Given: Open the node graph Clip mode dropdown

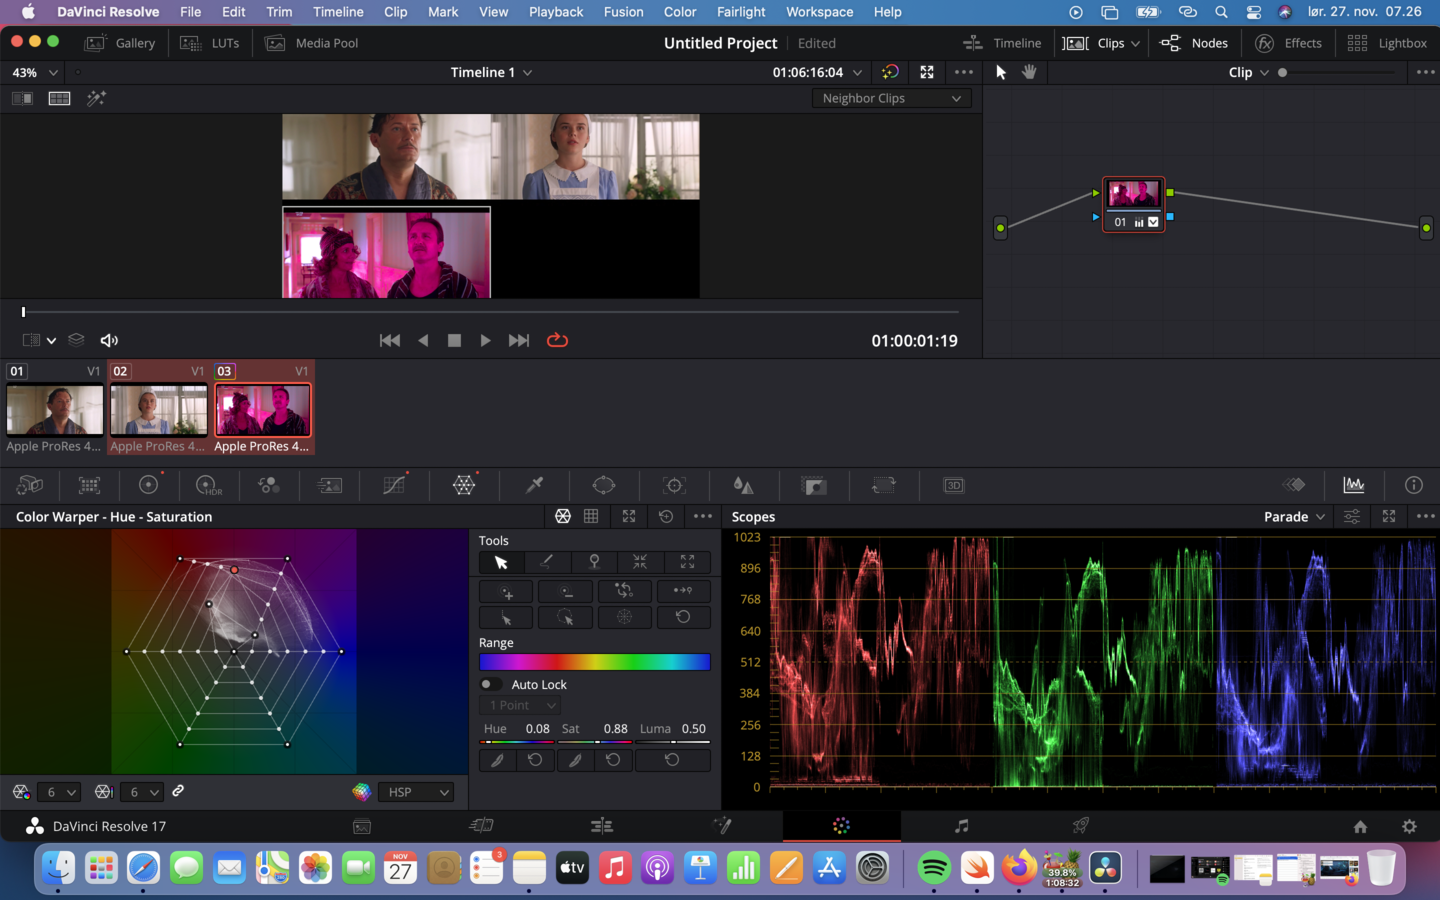Looking at the screenshot, I should pos(1249,72).
